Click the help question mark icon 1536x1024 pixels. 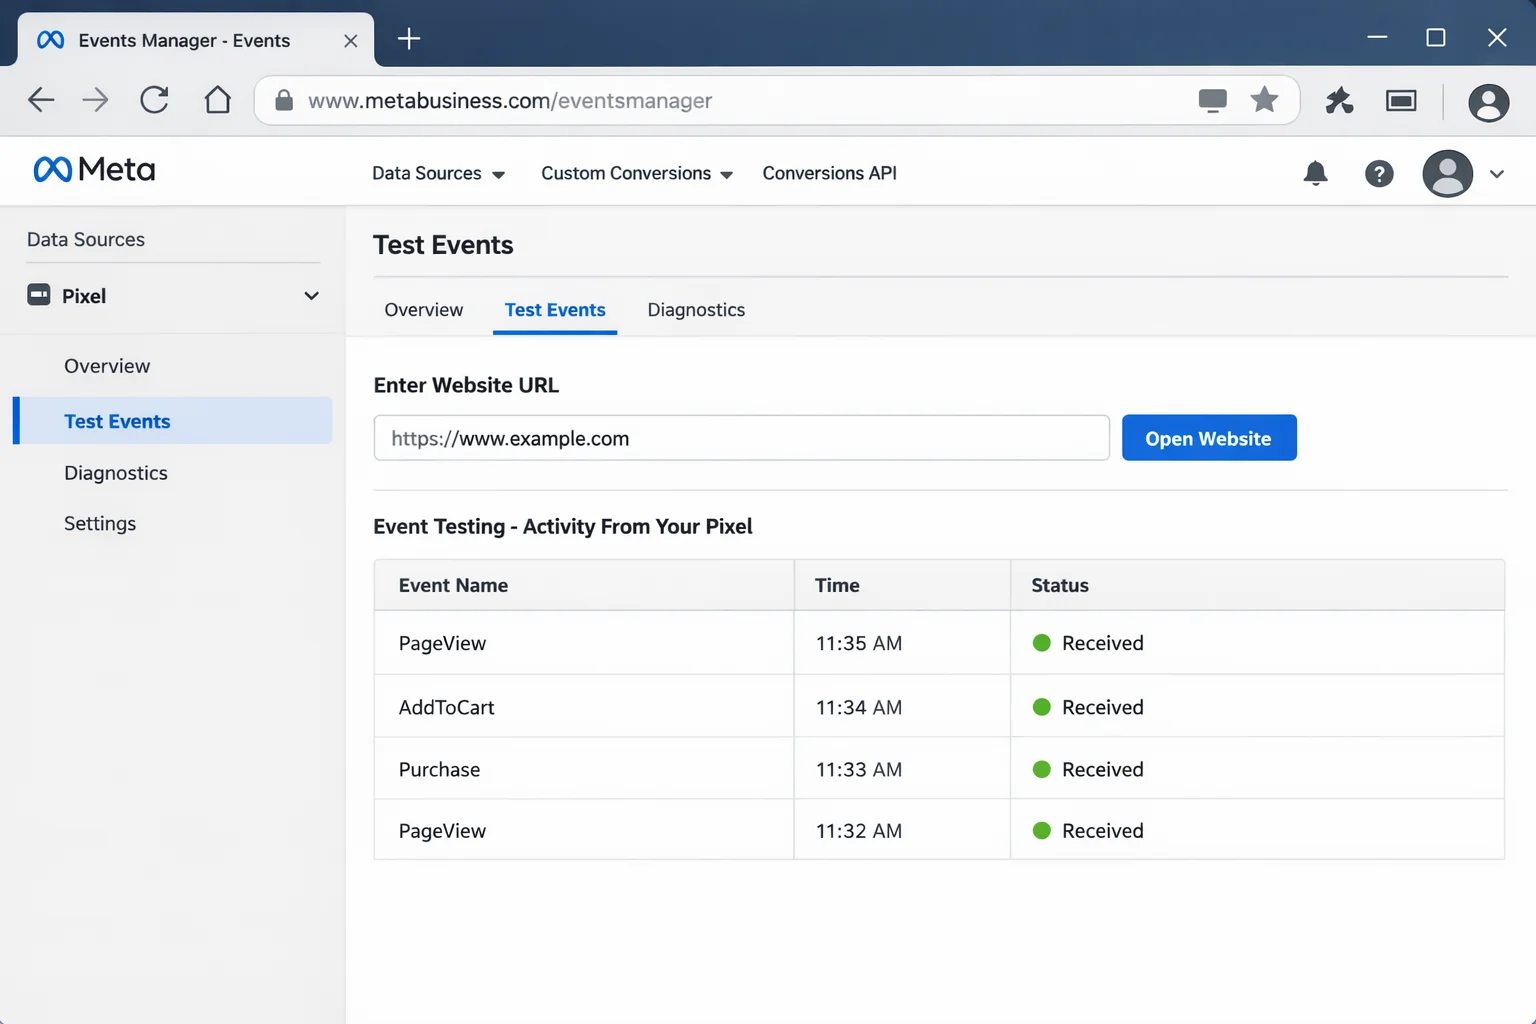point(1379,173)
